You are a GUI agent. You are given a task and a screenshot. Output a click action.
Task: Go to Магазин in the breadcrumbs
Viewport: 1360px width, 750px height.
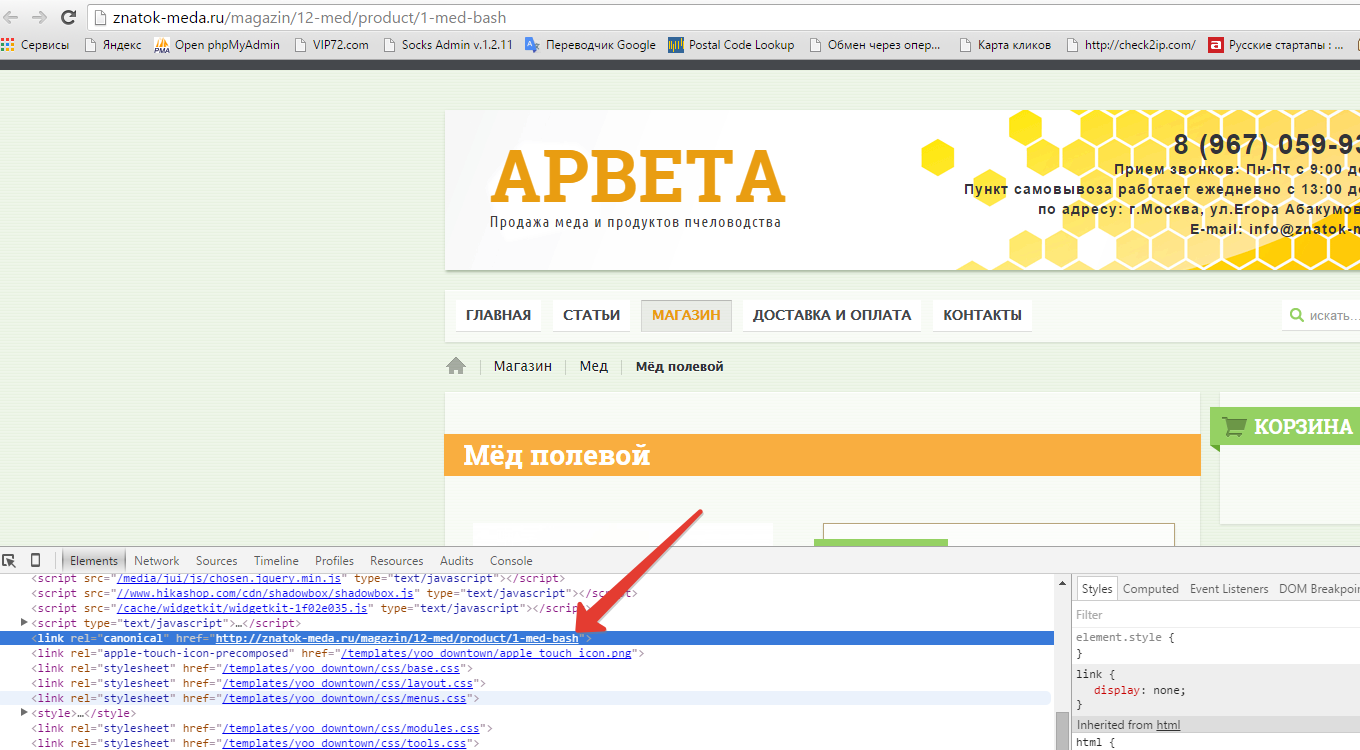pos(522,366)
